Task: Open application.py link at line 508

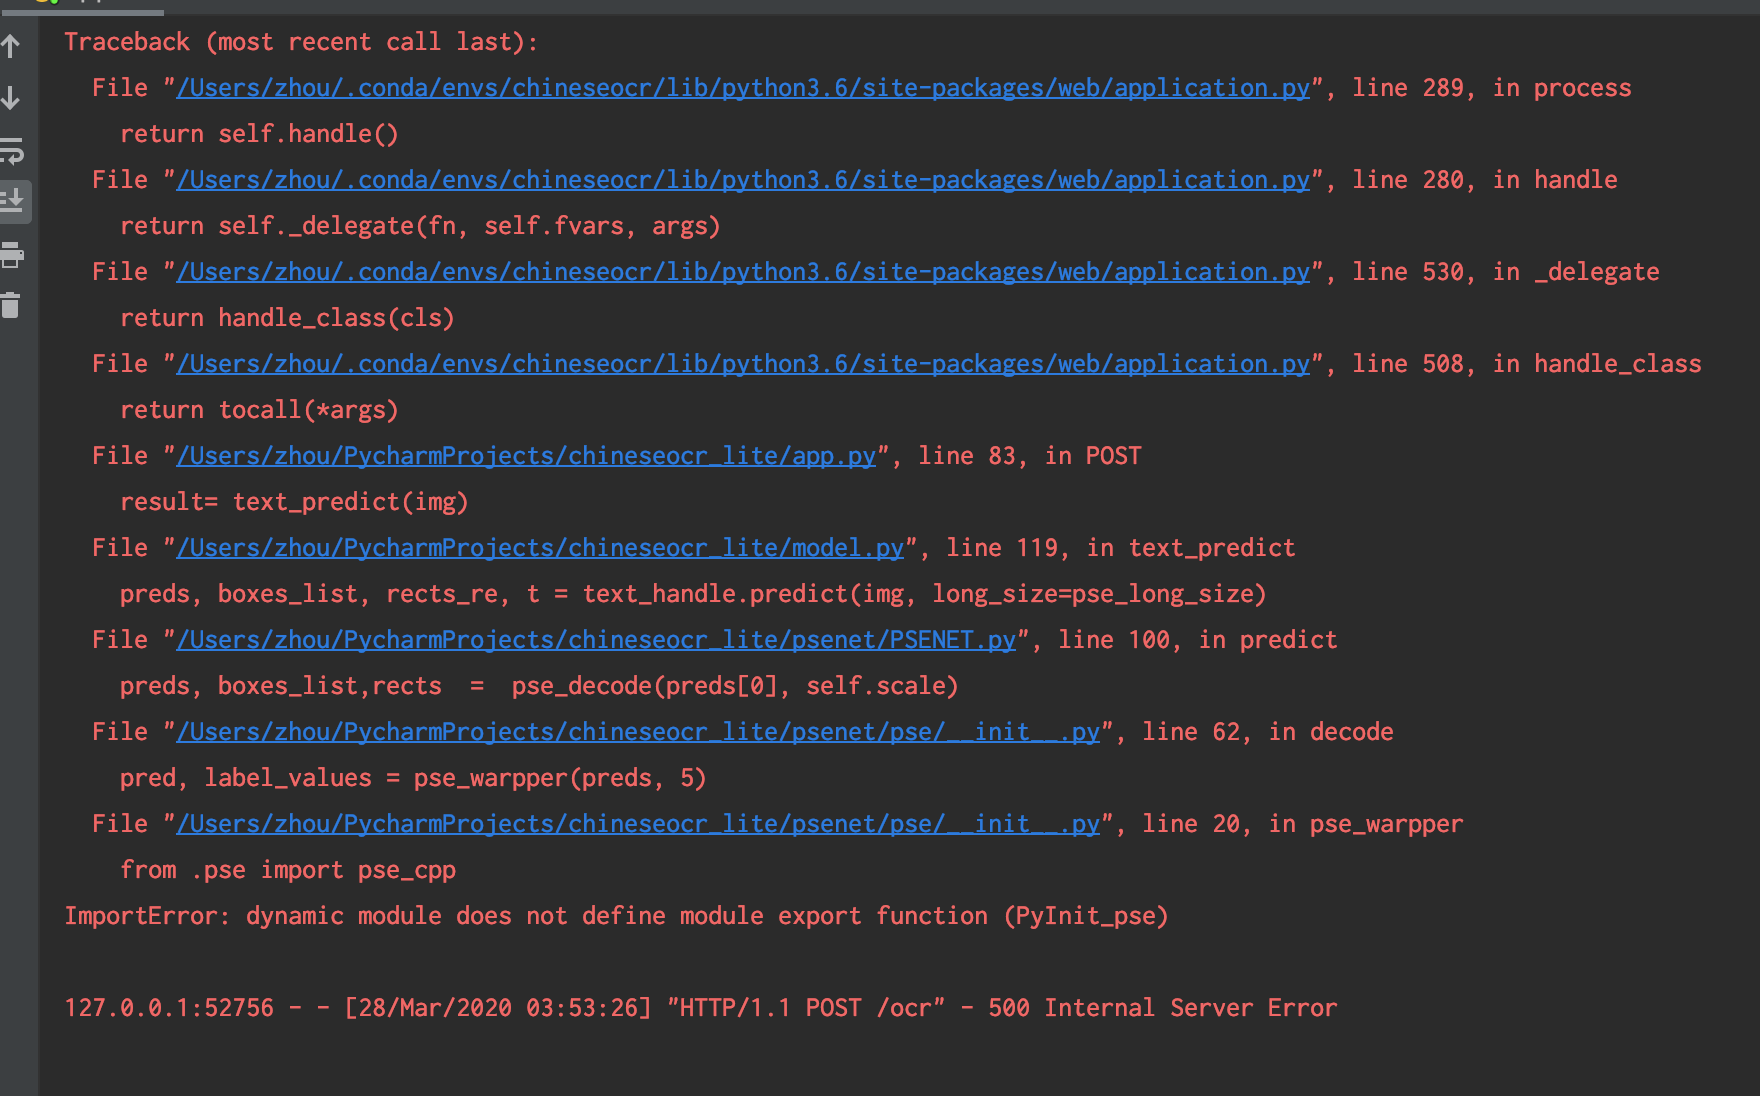Action: pyautogui.click(x=740, y=363)
